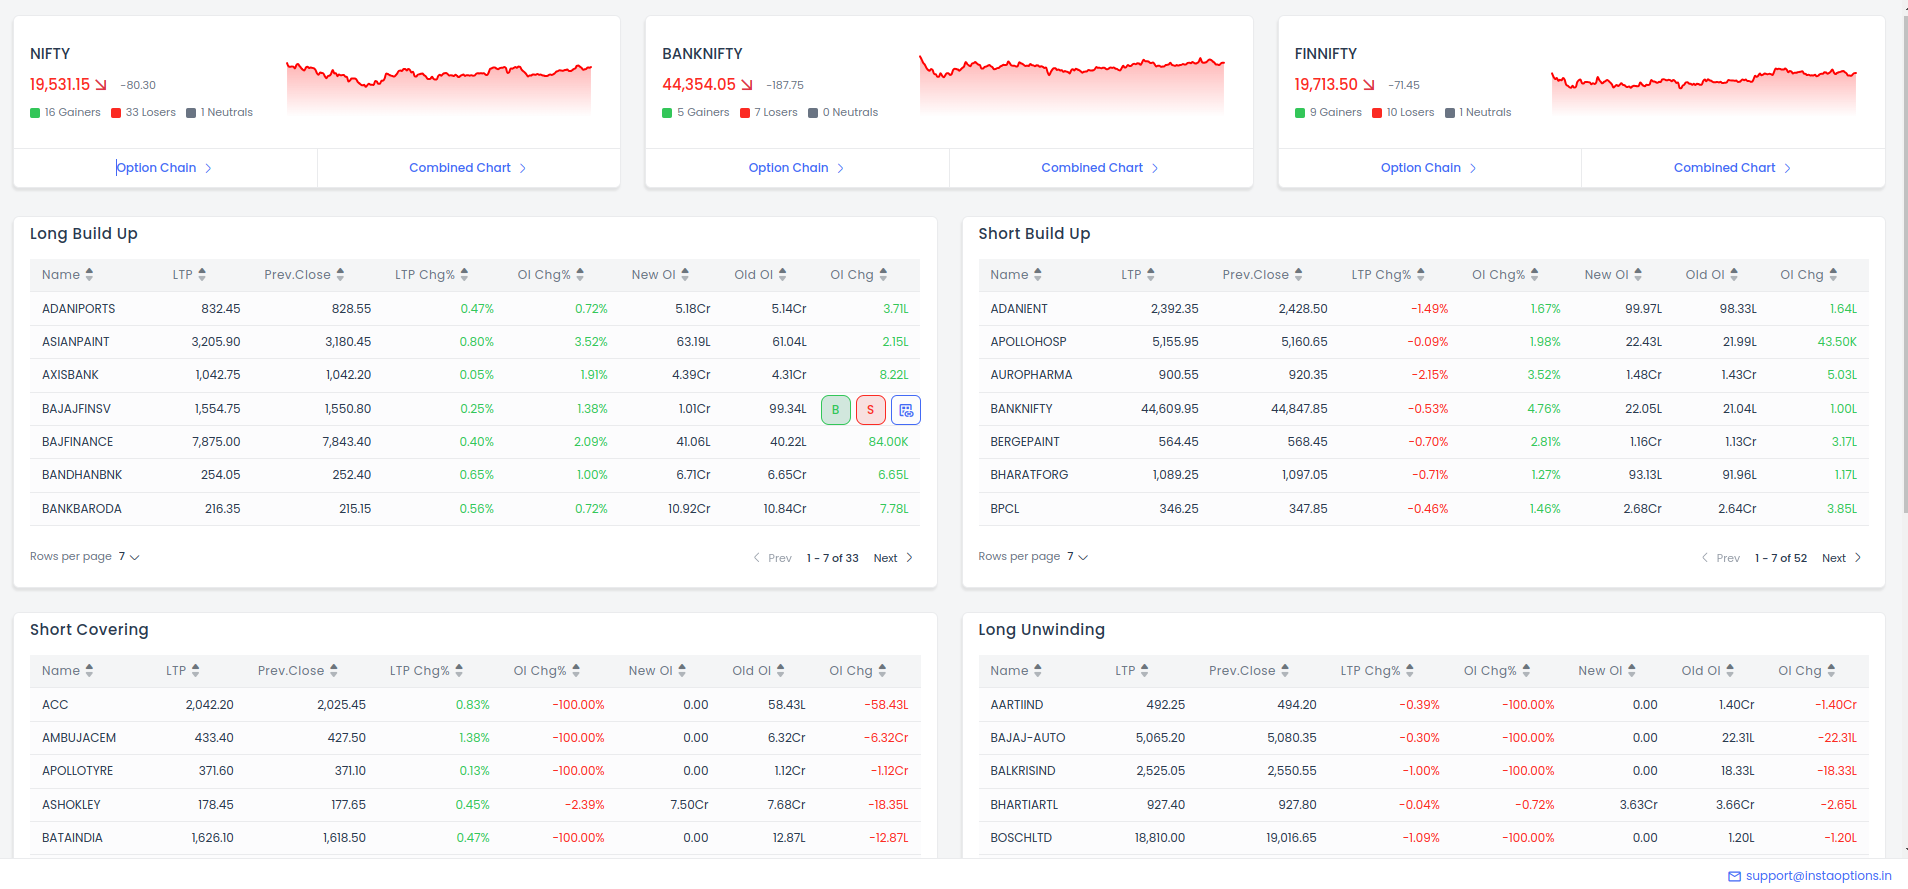Image resolution: width=1908 pixels, height=889 pixels.
Task: Sort Long Build Up table by LTP
Action: pyautogui.click(x=189, y=275)
